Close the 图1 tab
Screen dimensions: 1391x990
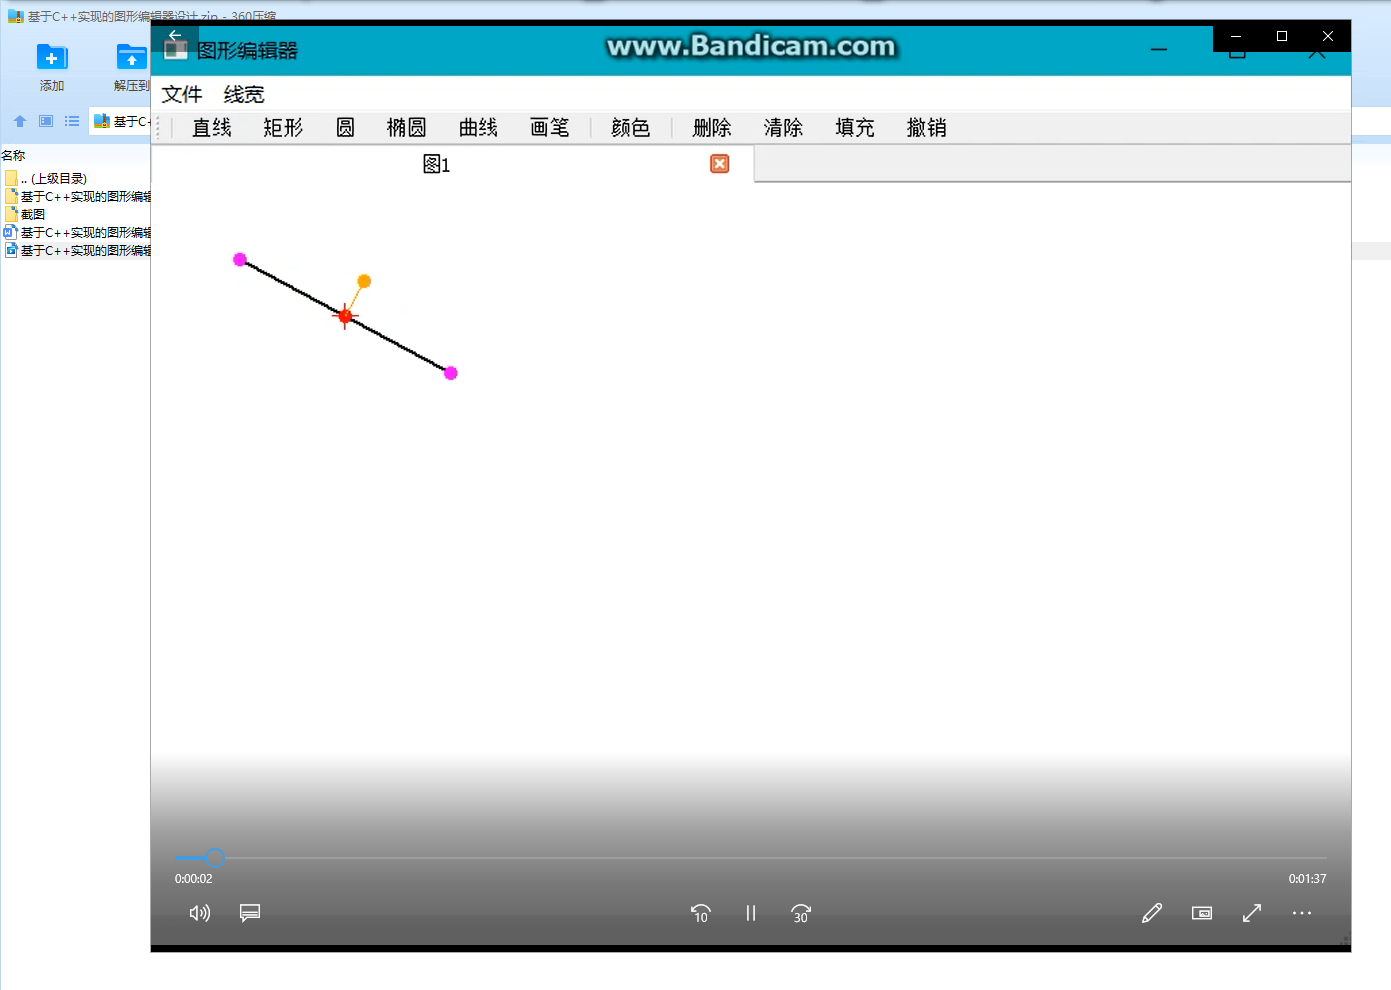pyautogui.click(x=719, y=164)
